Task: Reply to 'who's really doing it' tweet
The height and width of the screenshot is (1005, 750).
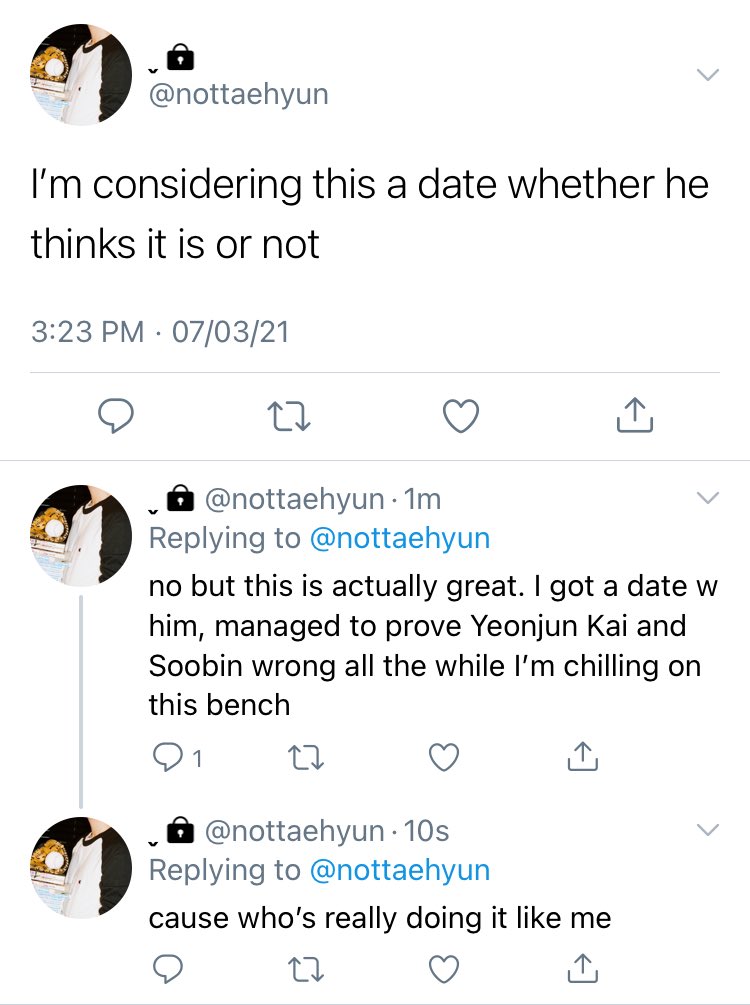Action: click(167, 968)
